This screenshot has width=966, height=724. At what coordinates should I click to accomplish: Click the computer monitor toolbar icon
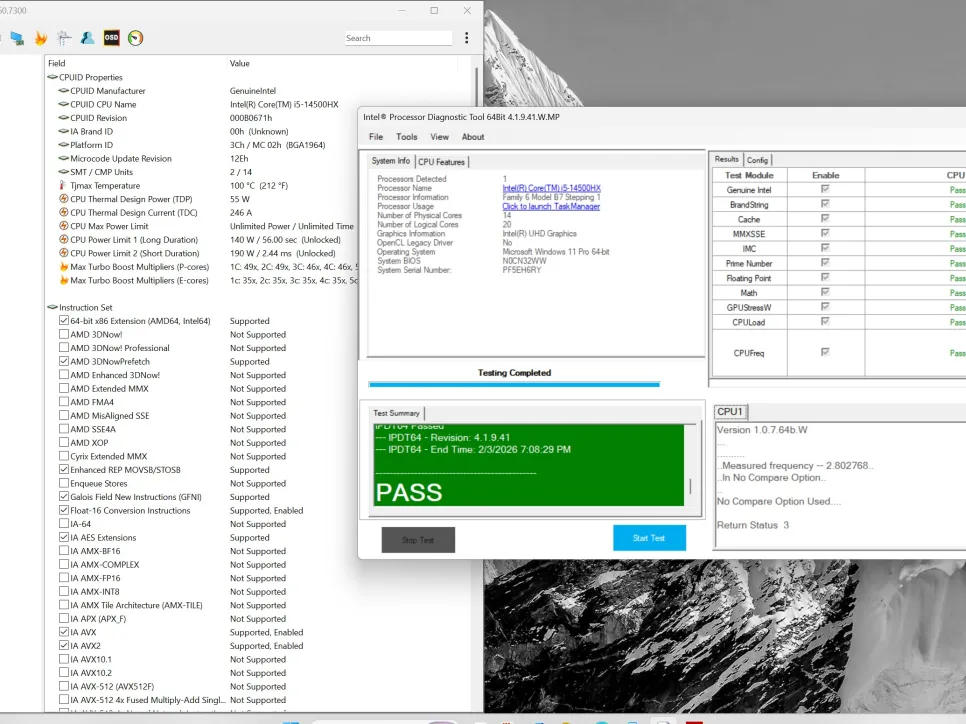point(17,38)
